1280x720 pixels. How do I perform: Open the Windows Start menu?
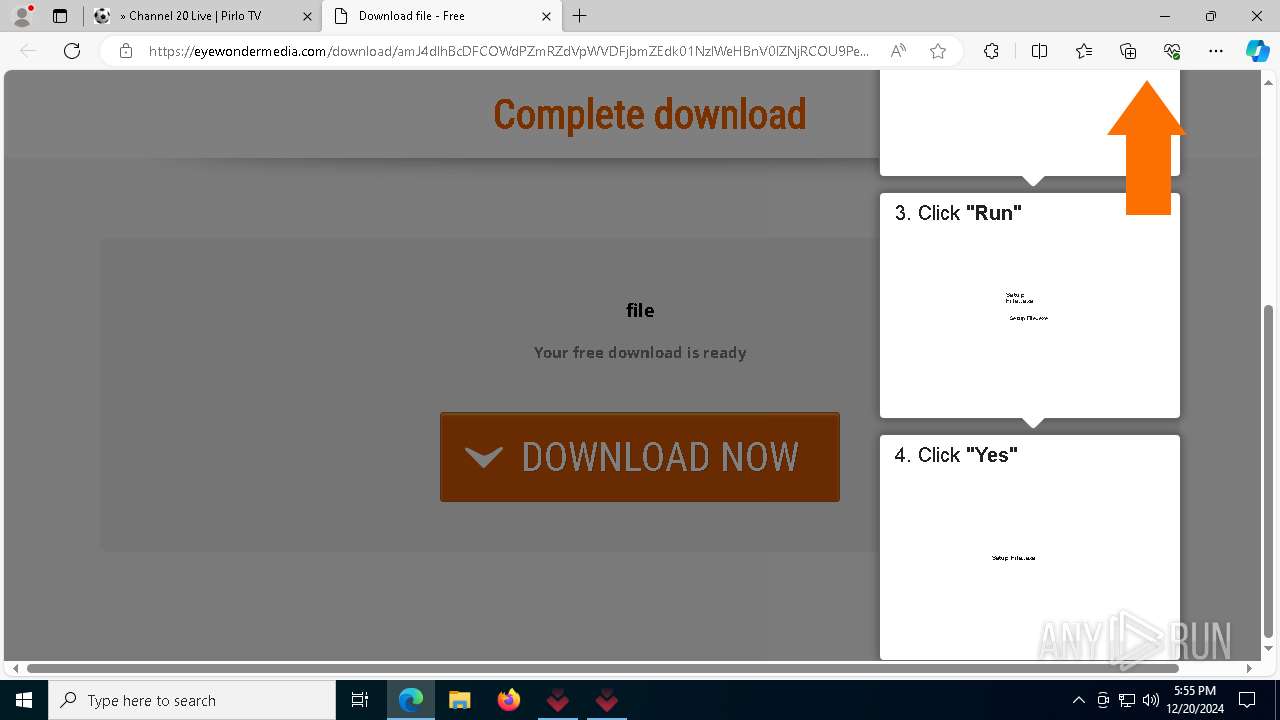pos(24,700)
